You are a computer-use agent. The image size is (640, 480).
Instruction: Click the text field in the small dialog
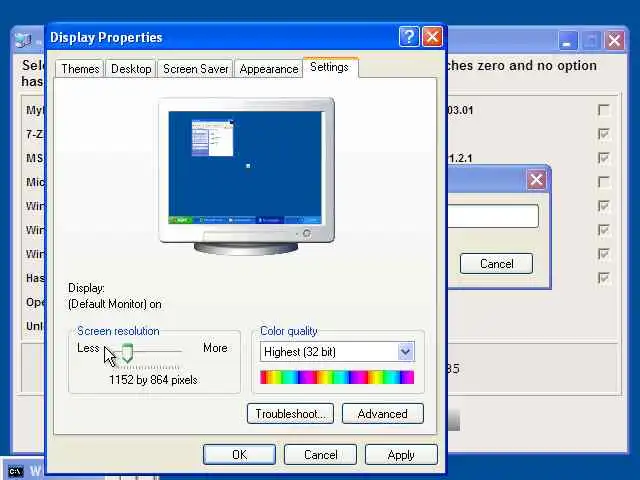click(493, 216)
